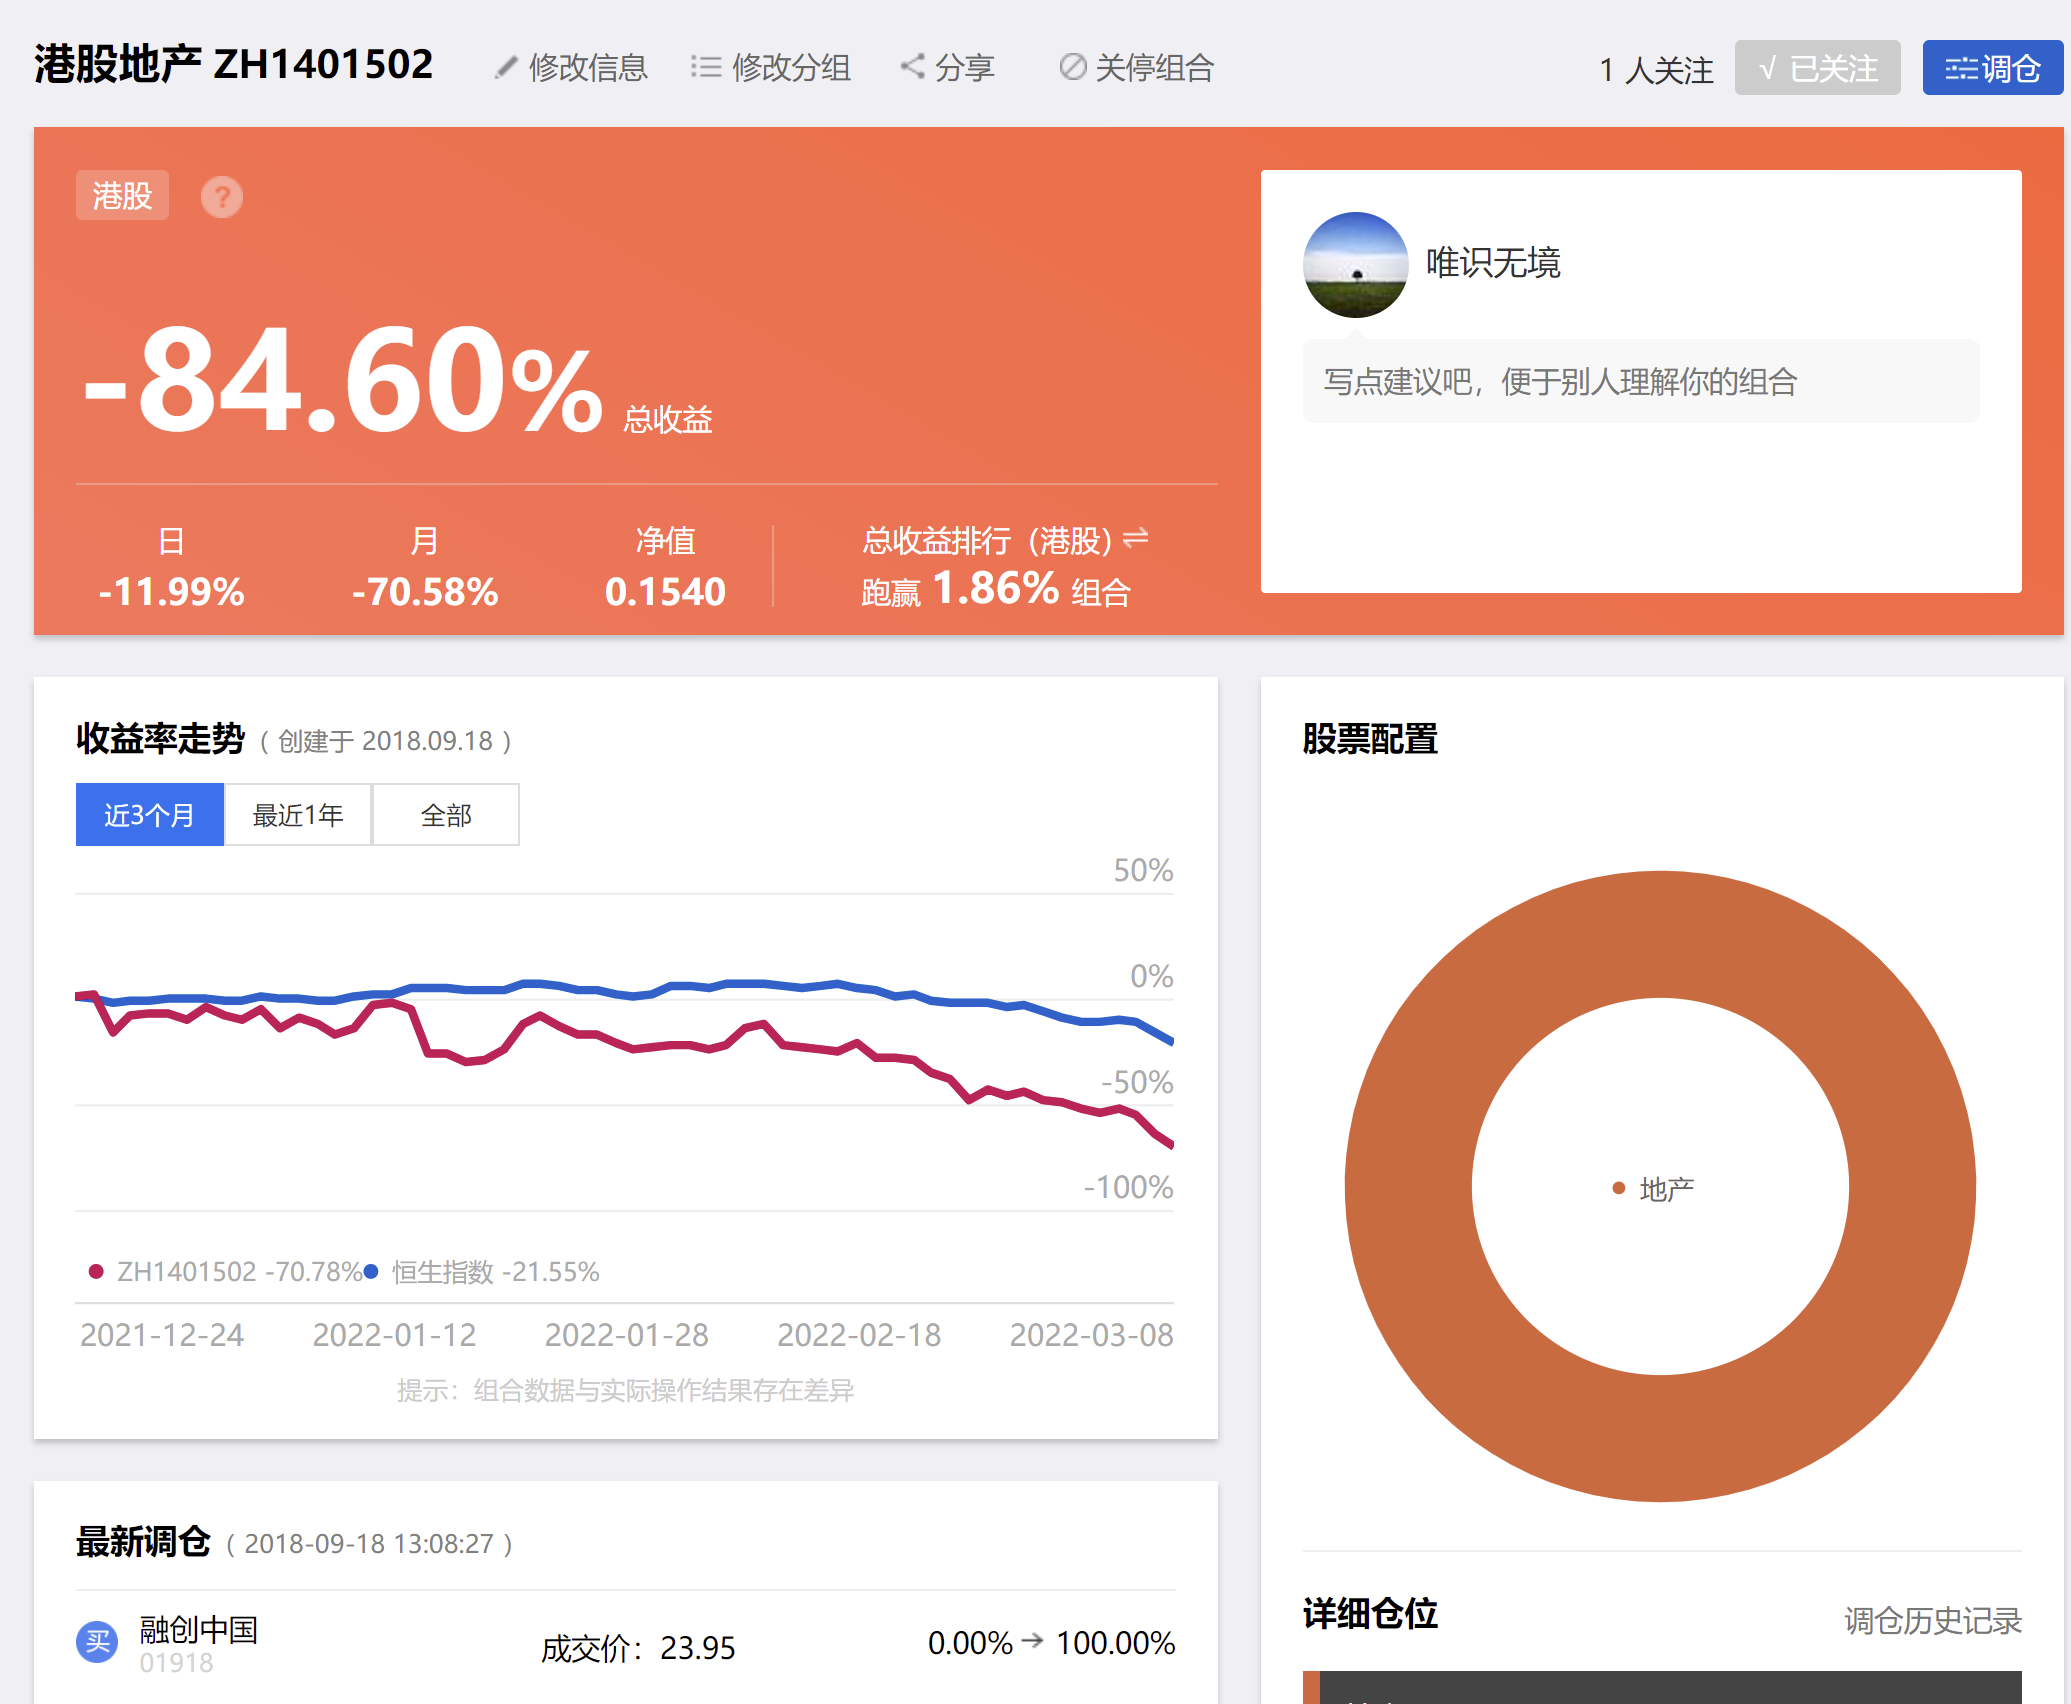Toggle the 已关注 follow button

(1816, 68)
